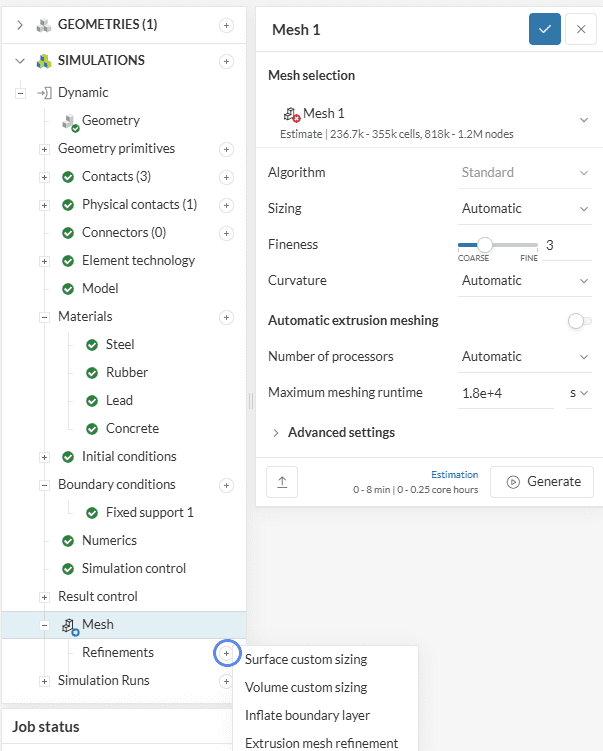Click the blue checkmark confirm icon

pyautogui.click(x=544, y=30)
